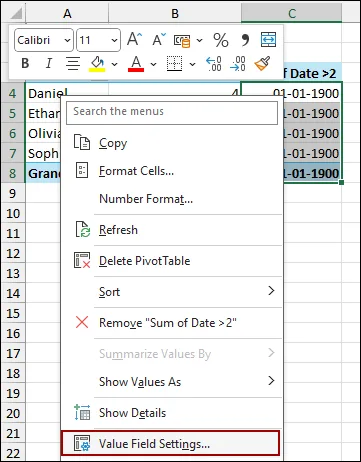Screen dimensions: 361x462
Task: Select the Format Painter brush
Action: tap(262, 63)
